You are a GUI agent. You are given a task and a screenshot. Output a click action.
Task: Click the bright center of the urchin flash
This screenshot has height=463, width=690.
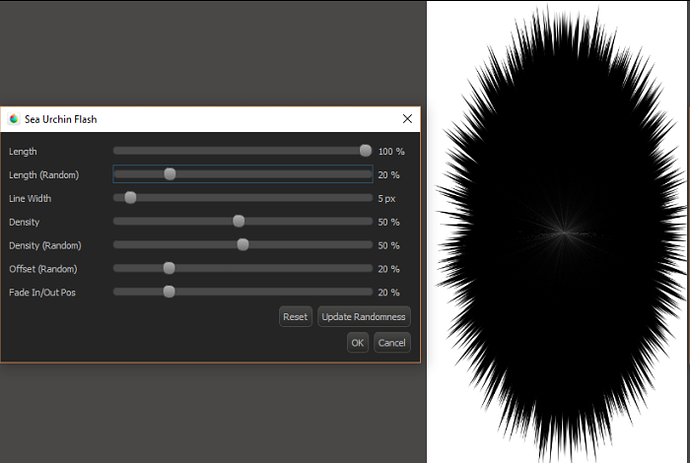563,232
